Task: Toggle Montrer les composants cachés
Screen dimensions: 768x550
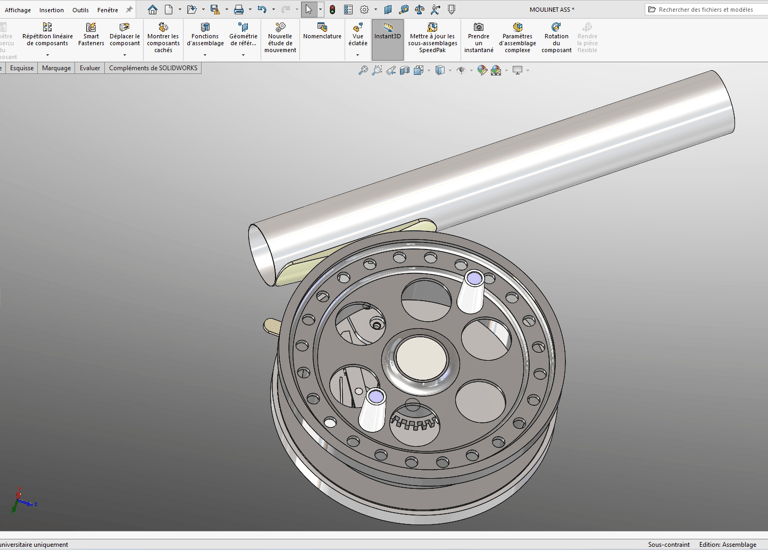Action: [163, 38]
